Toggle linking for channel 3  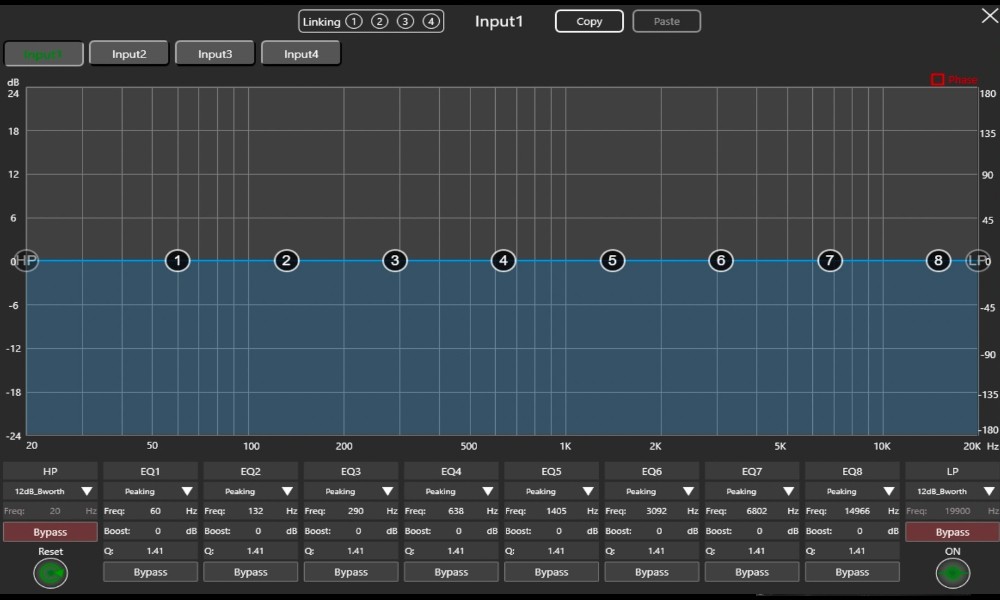(405, 22)
